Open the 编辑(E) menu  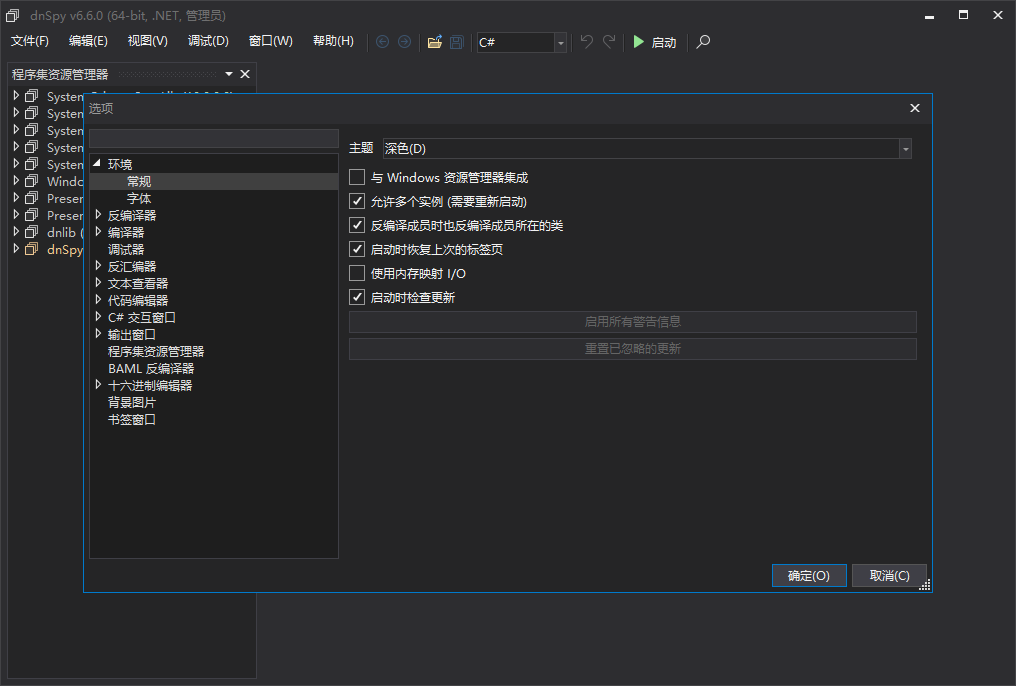pyautogui.click(x=88, y=41)
